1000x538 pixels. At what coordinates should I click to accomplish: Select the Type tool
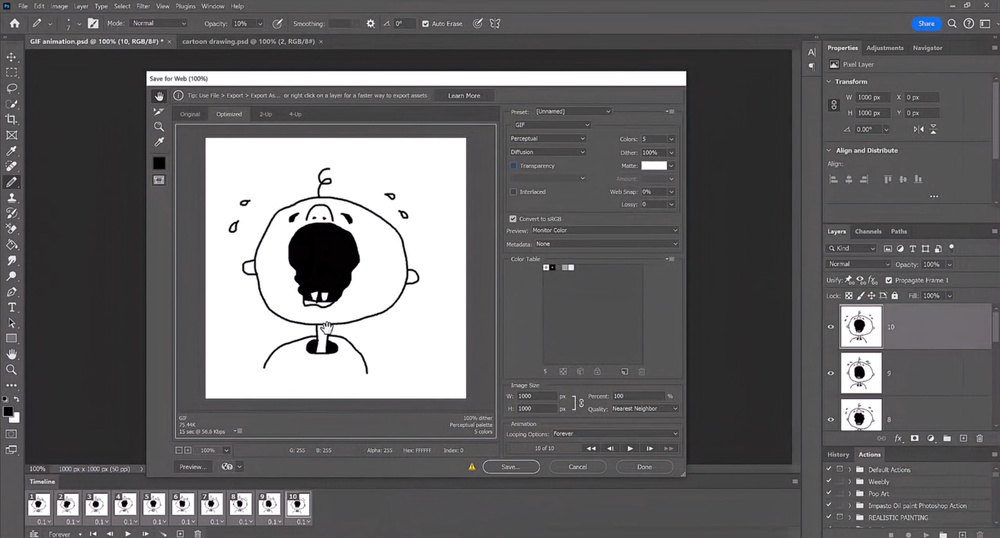click(x=11, y=307)
